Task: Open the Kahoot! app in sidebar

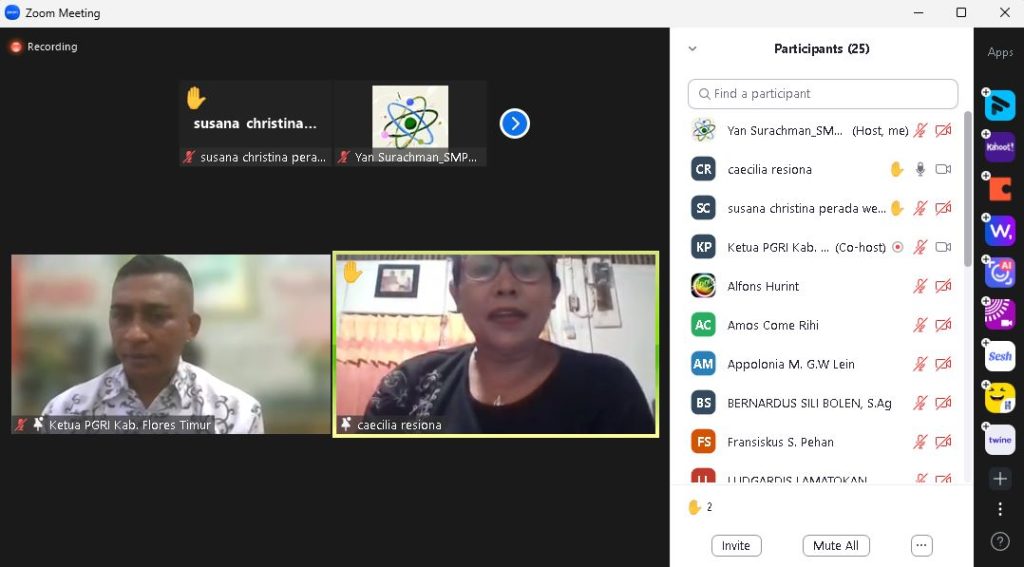Action: (1000, 147)
